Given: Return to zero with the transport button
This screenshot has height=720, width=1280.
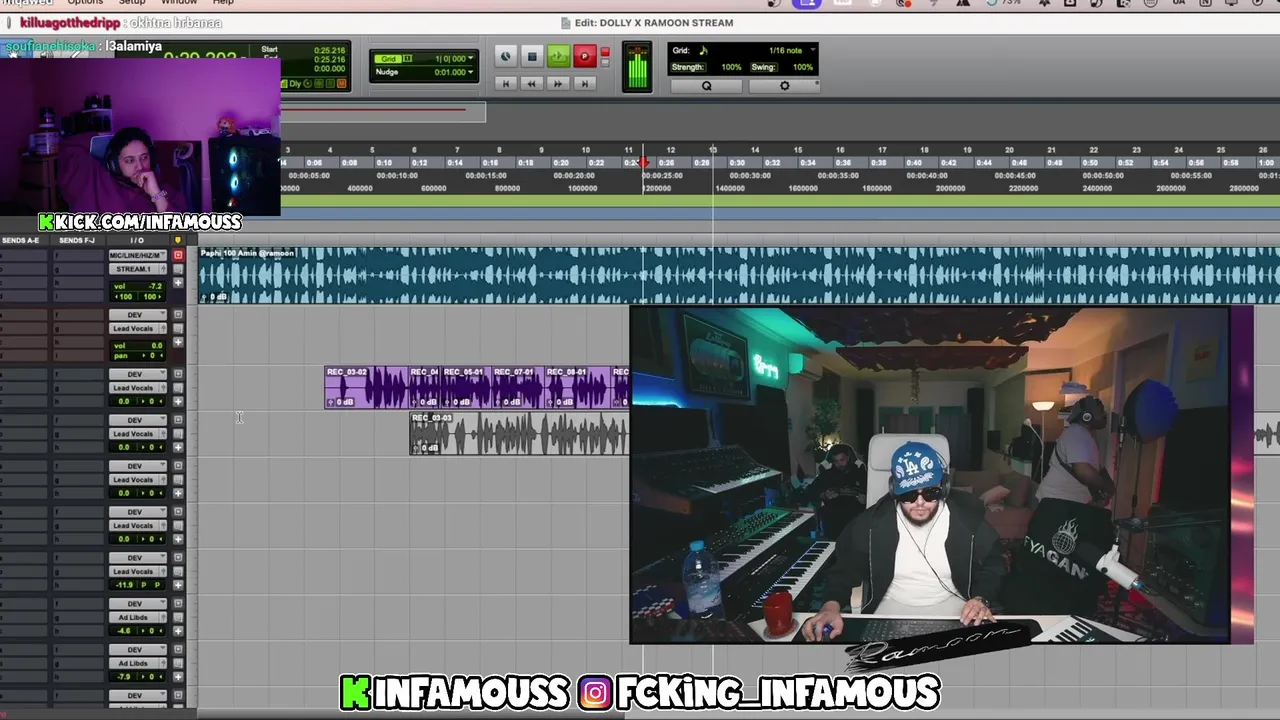Looking at the screenshot, I should [x=506, y=84].
